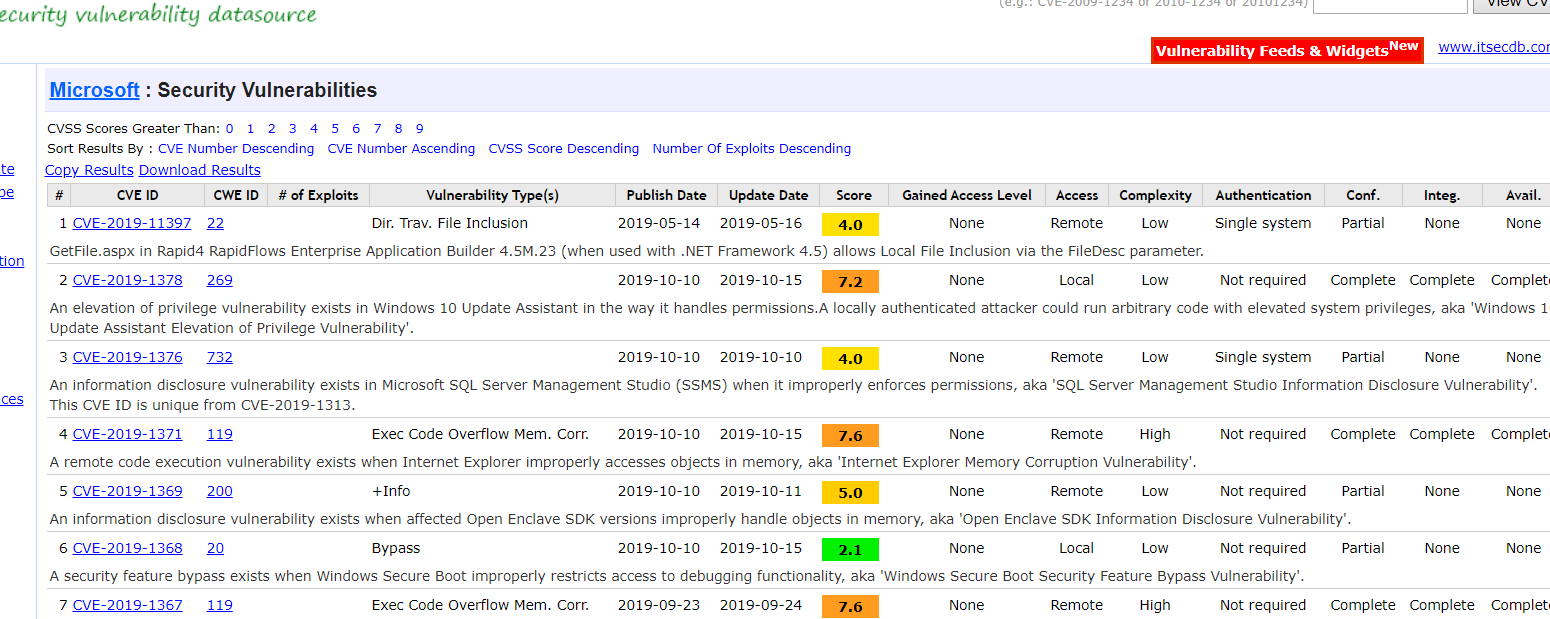The height and width of the screenshot is (619, 1550).
Task: Open CVE-2019-1371 details
Action: pos(128,434)
